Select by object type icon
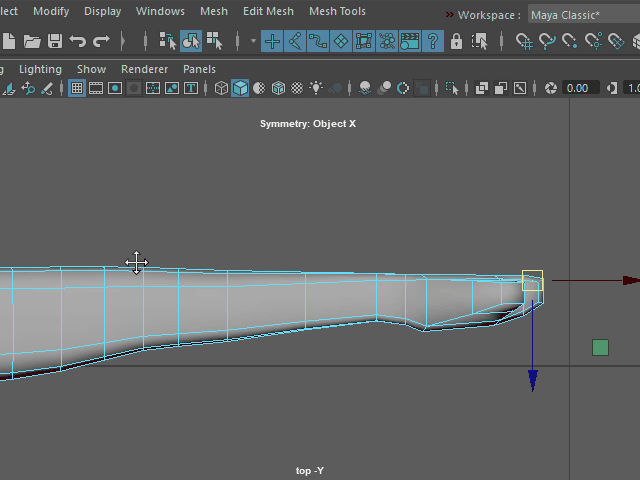640x480 pixels. [x=190, y=41]
